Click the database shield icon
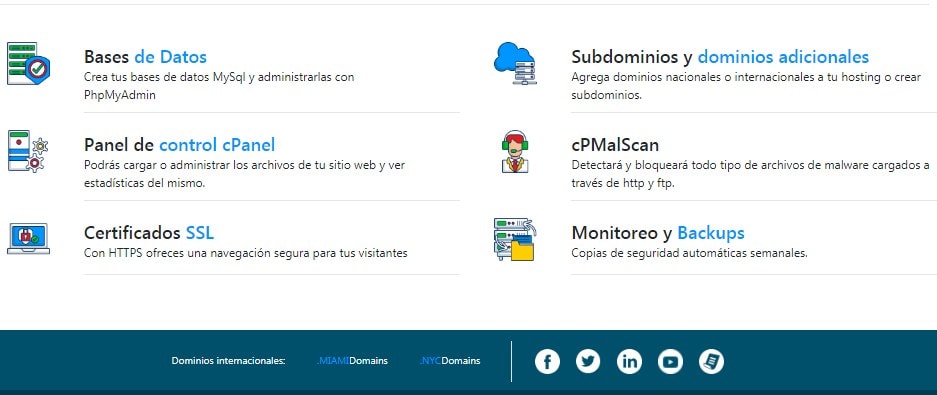Screen dimensions: 937x395 (28, 63)
